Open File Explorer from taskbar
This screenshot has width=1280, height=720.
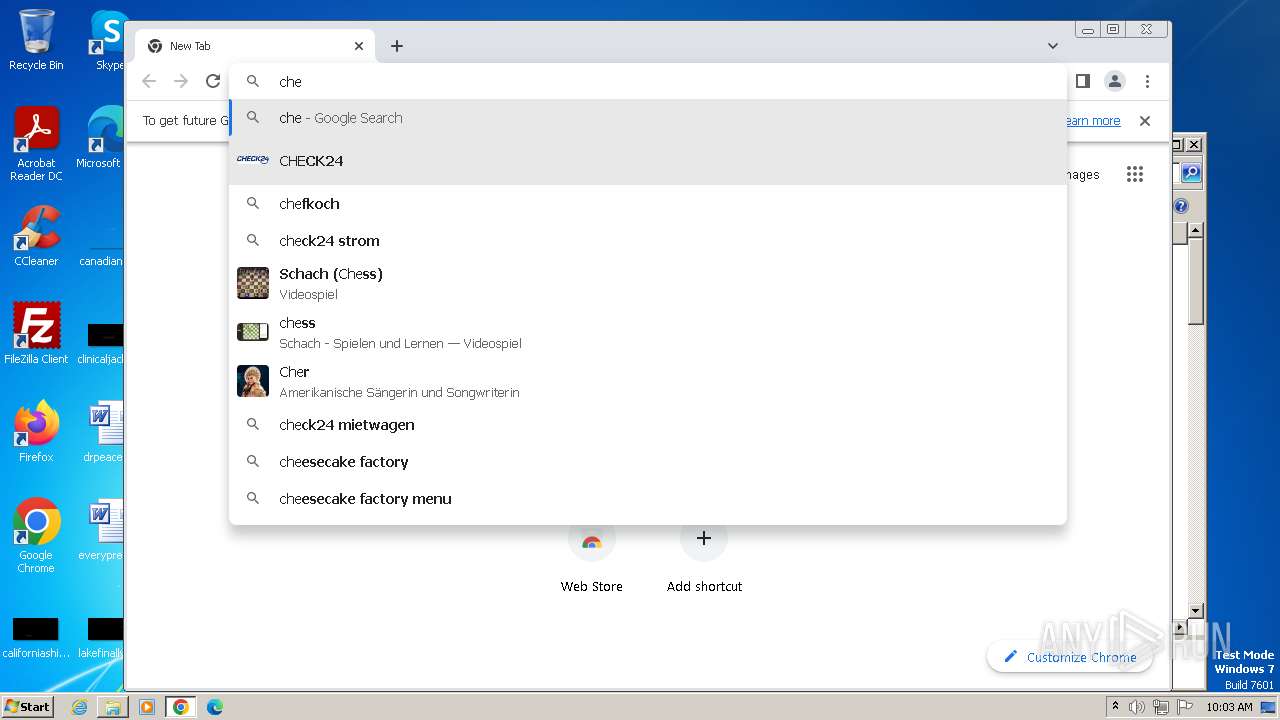pos(113,707)
